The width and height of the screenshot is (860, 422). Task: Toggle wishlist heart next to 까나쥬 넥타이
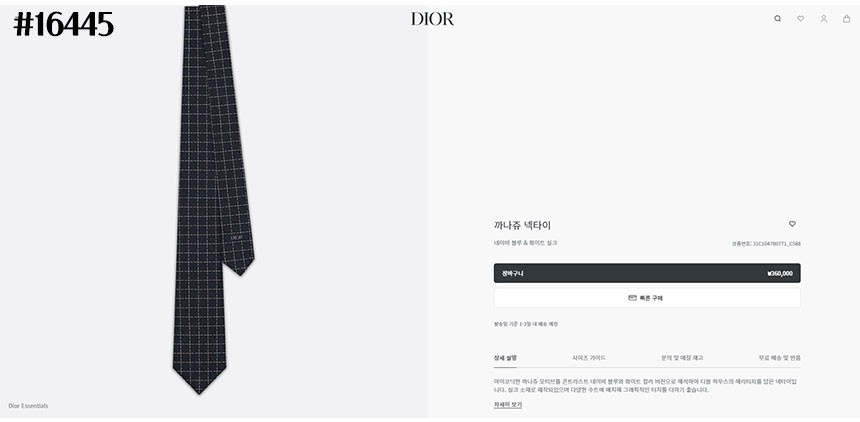click(792, 224)
